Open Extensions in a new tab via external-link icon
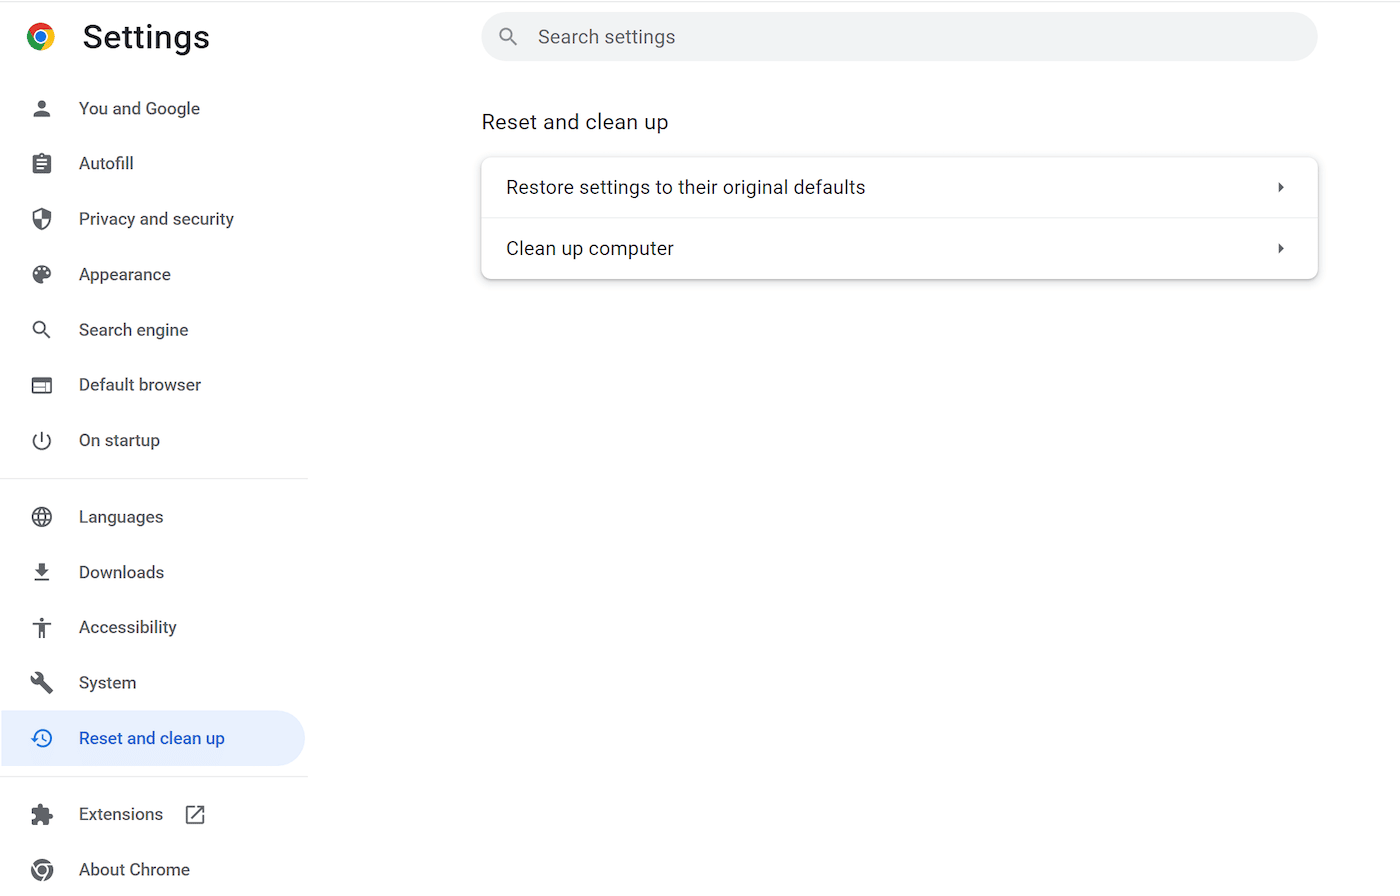This screenshot has width=1400, height=896. 194,814
